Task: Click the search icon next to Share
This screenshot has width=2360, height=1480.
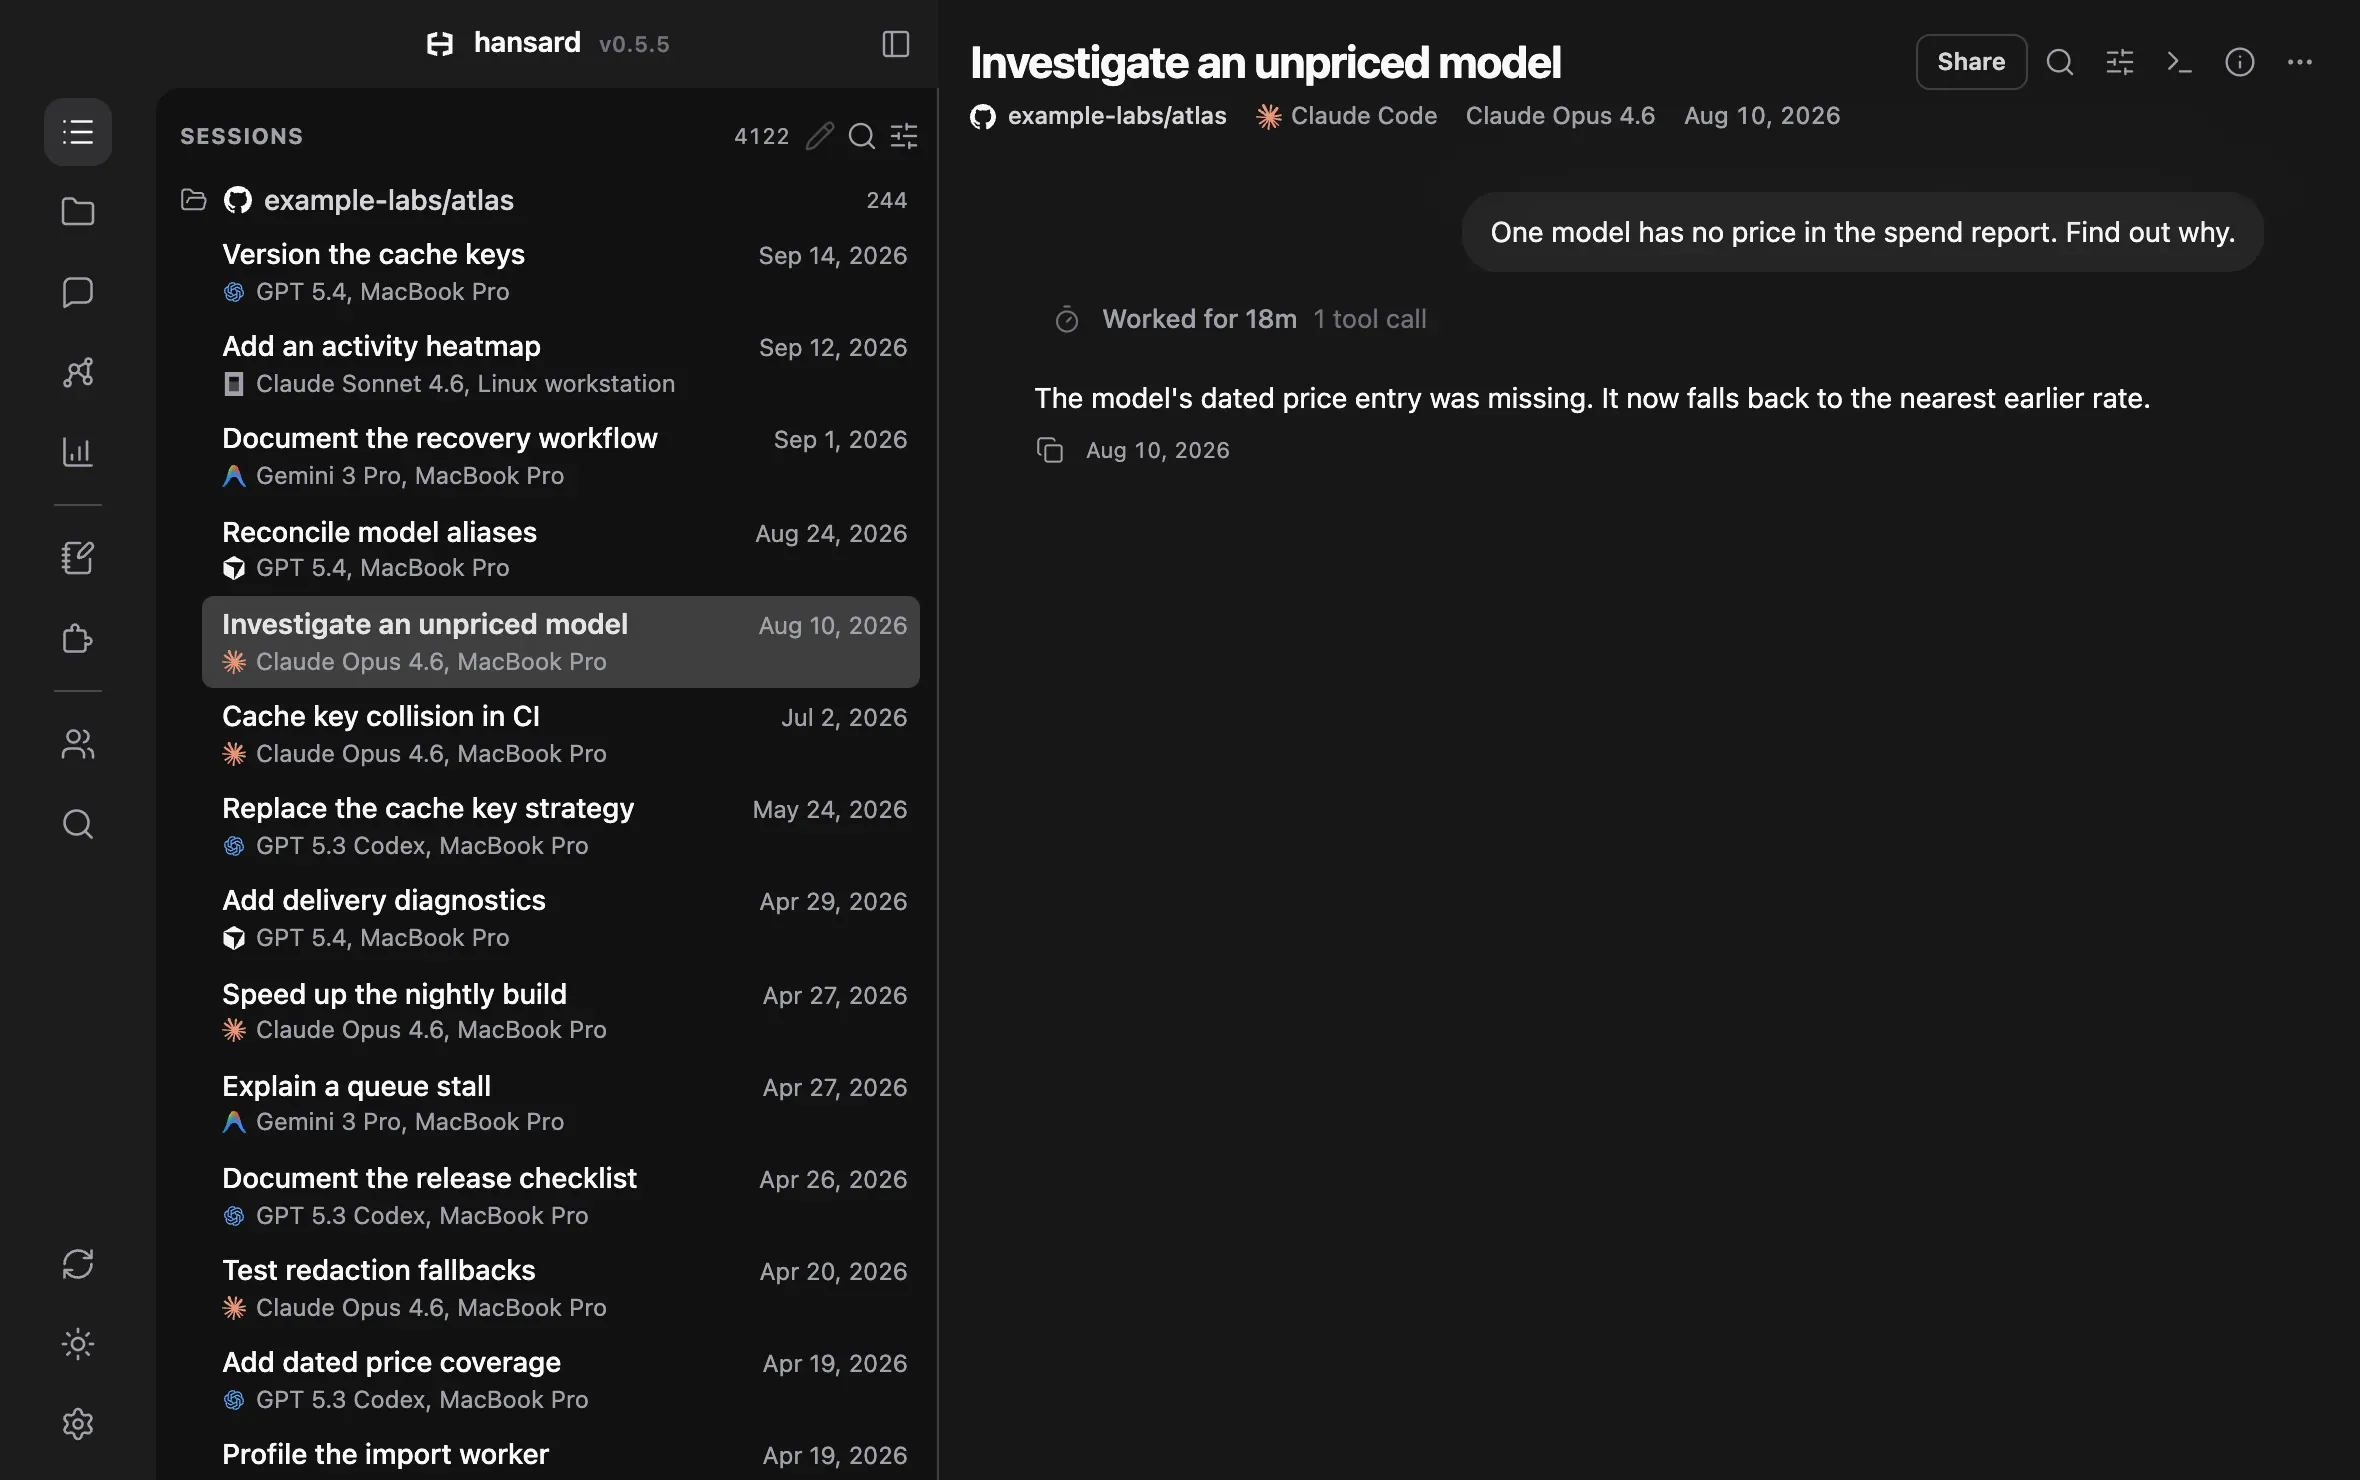Action: (x=2060, y=62)
